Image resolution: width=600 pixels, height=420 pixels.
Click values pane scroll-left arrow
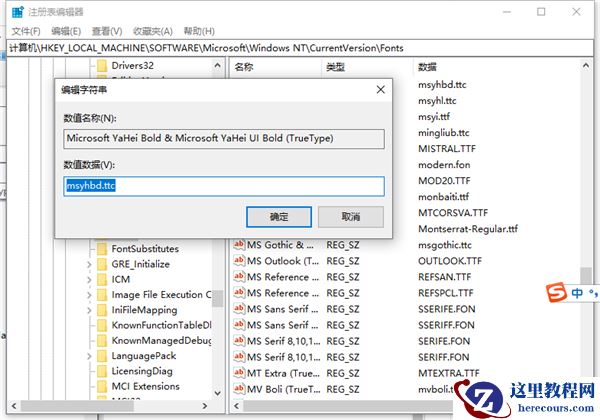point(236,406)
